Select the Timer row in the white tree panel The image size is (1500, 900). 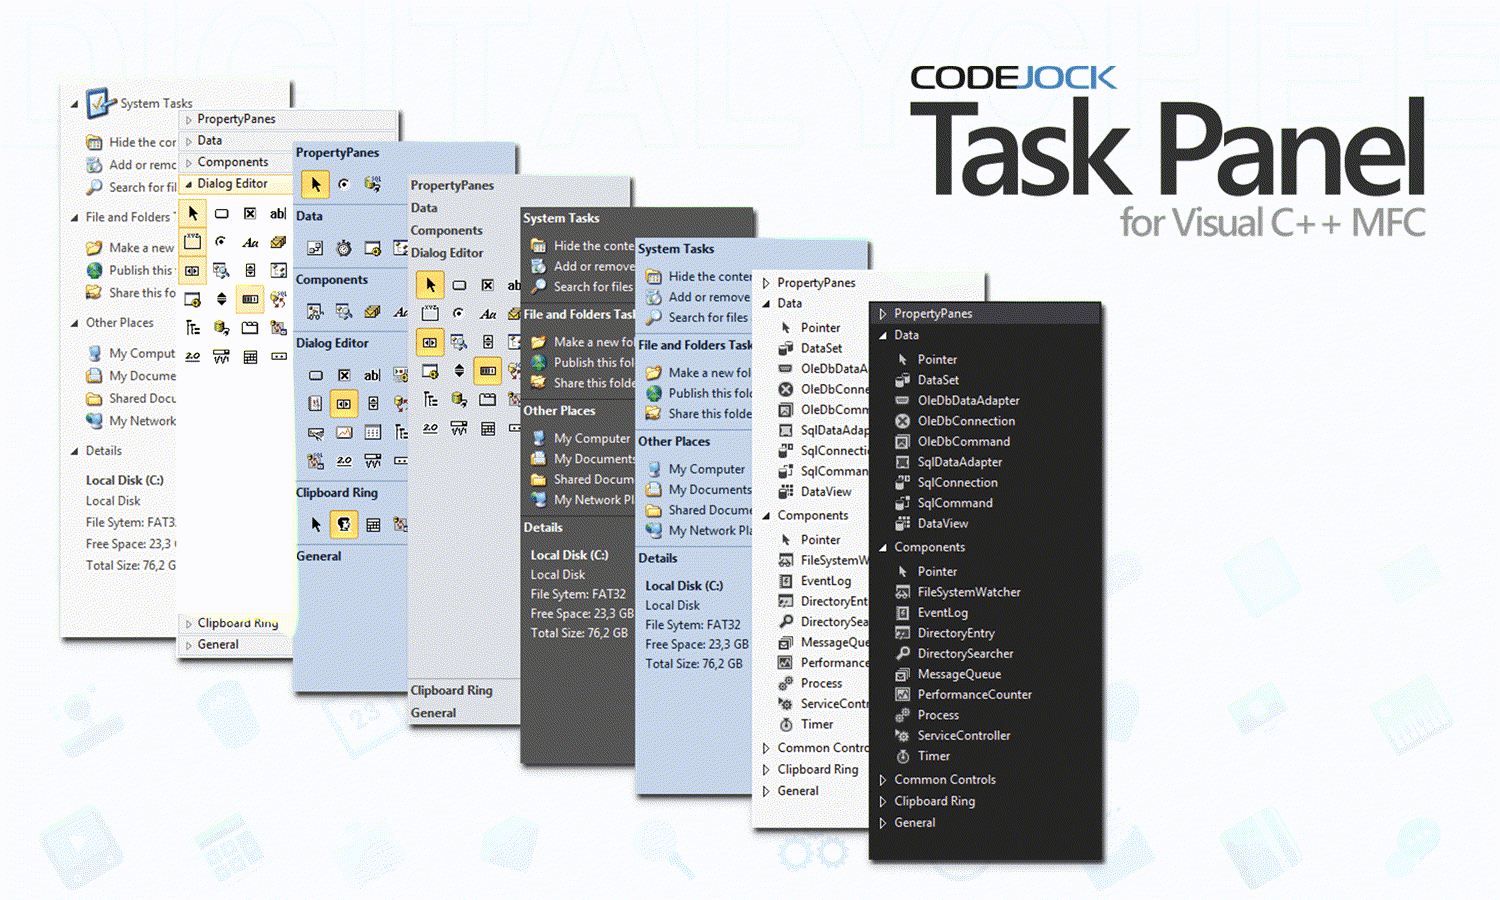pos(806,725)
